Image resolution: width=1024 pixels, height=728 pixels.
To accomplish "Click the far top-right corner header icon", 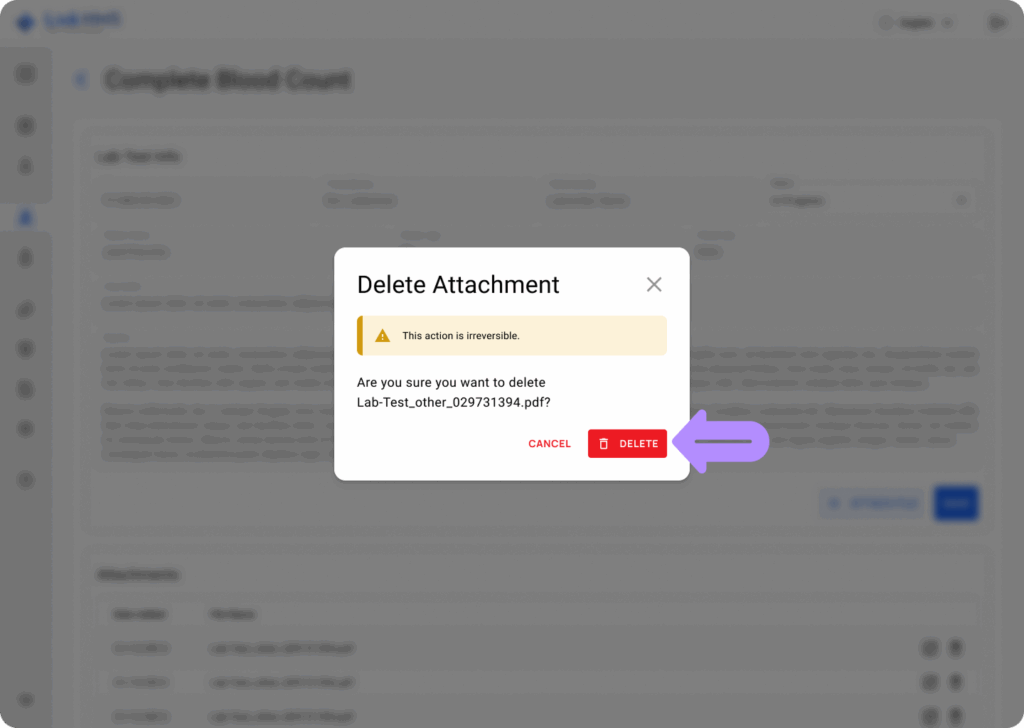I will point(997,23).
